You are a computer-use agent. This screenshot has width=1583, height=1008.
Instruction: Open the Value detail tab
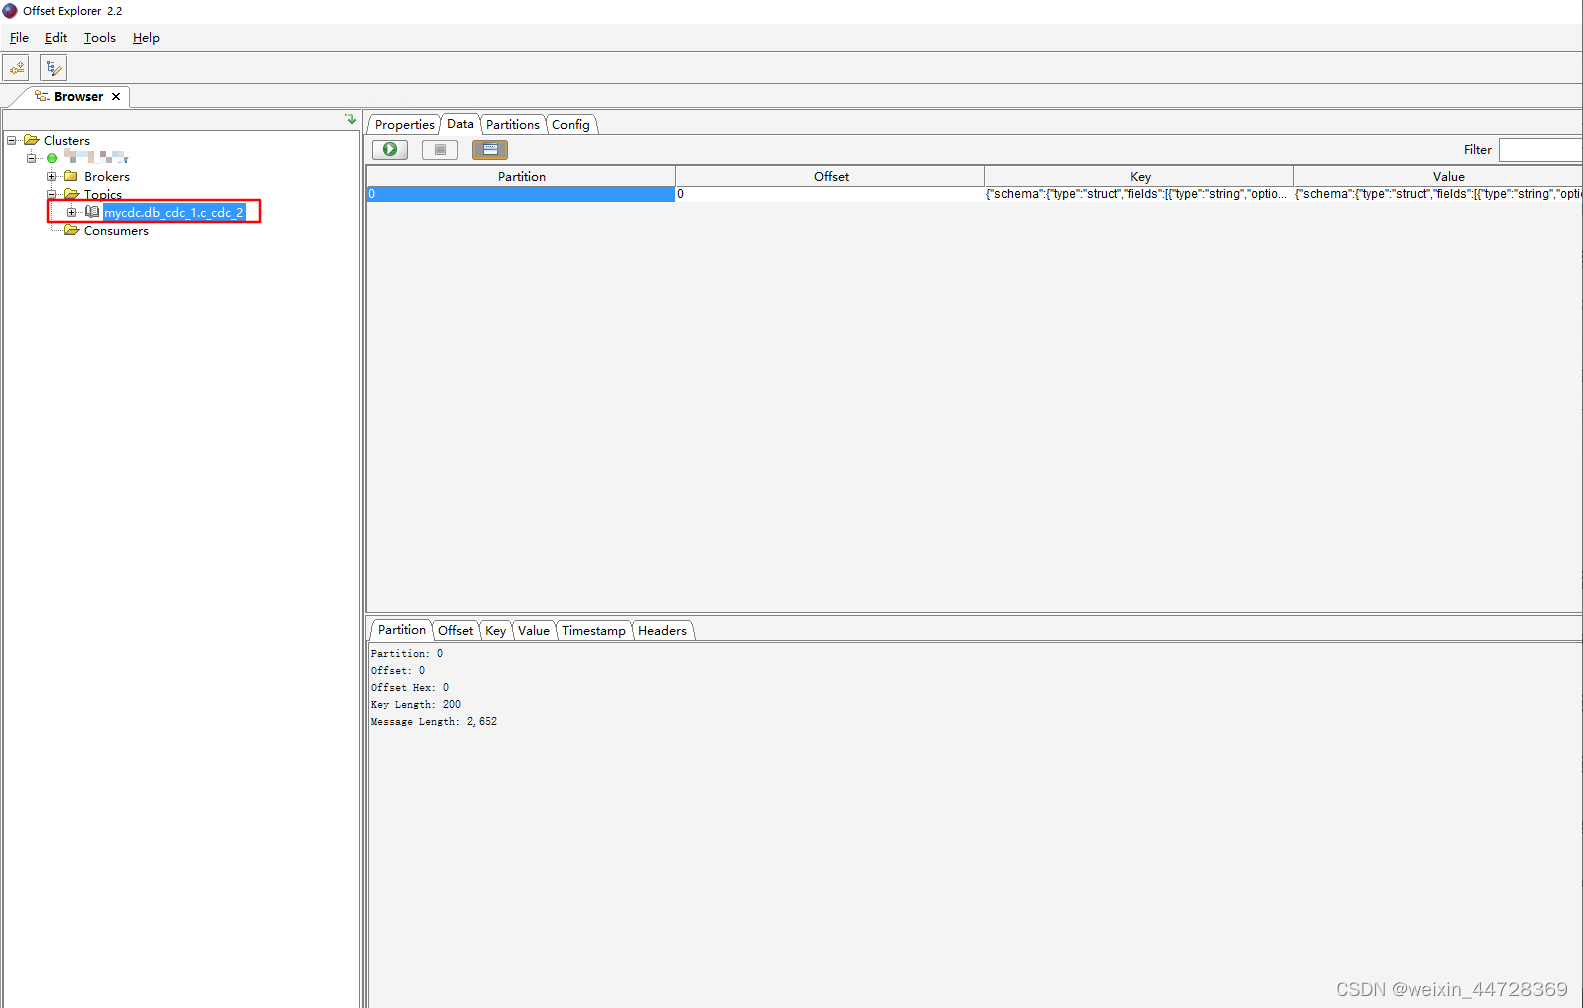click(534, 631)
